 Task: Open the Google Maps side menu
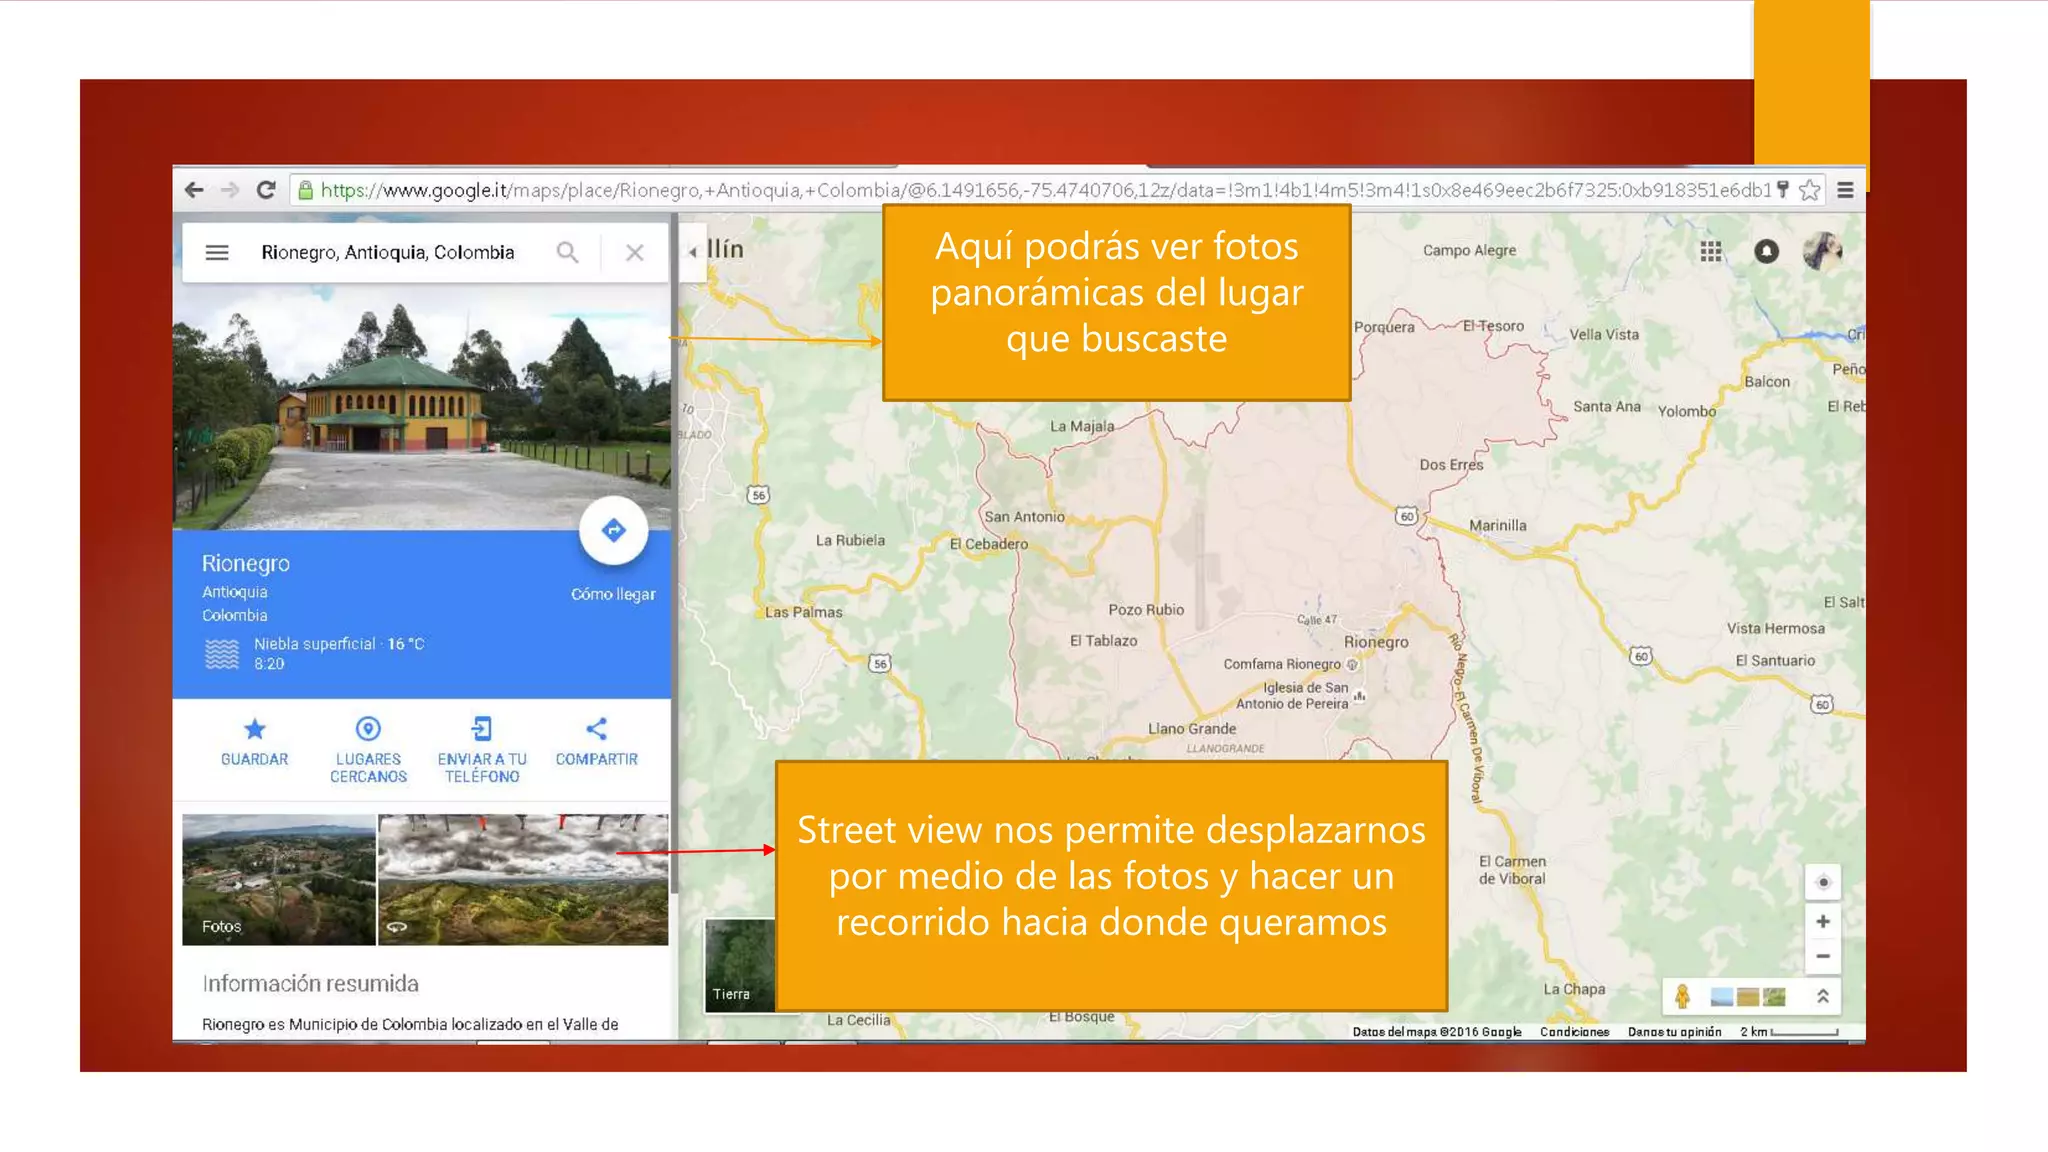[217, 253]
